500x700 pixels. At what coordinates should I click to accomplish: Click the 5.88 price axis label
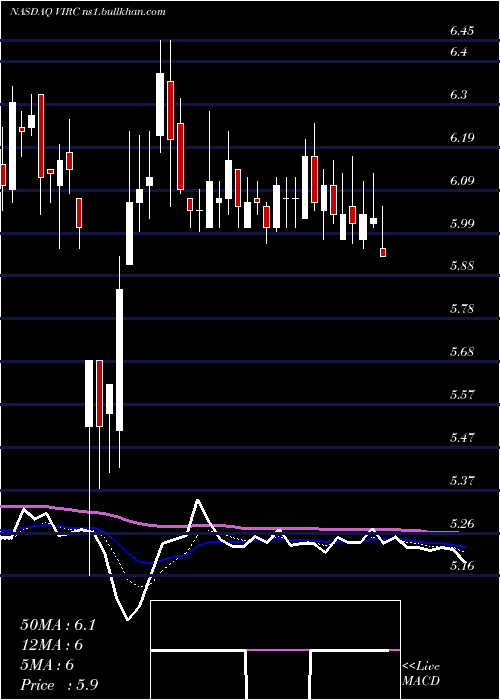(462, 266)
